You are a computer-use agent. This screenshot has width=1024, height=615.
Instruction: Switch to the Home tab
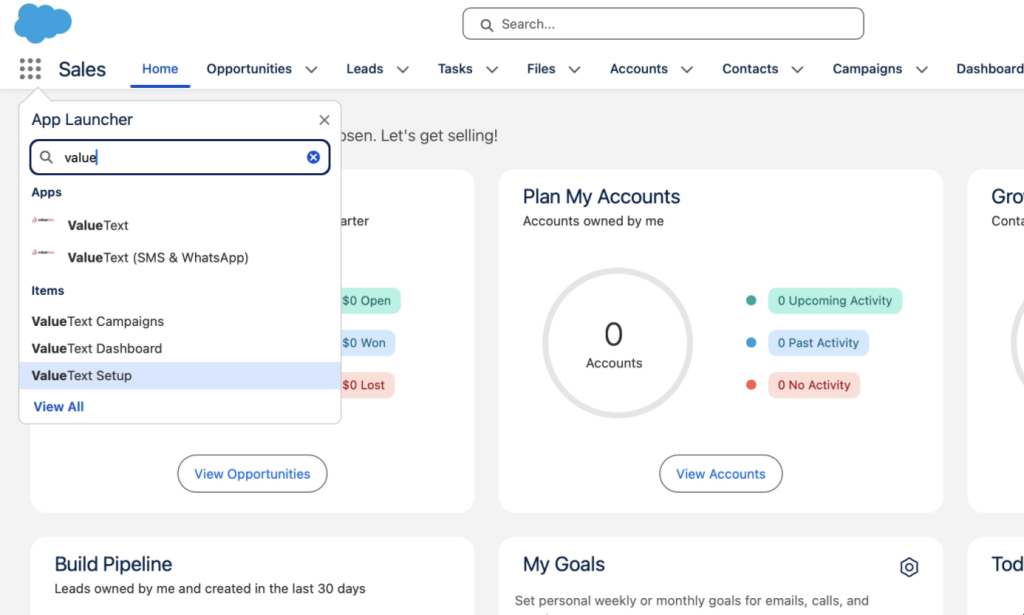(x=160, y=69)
